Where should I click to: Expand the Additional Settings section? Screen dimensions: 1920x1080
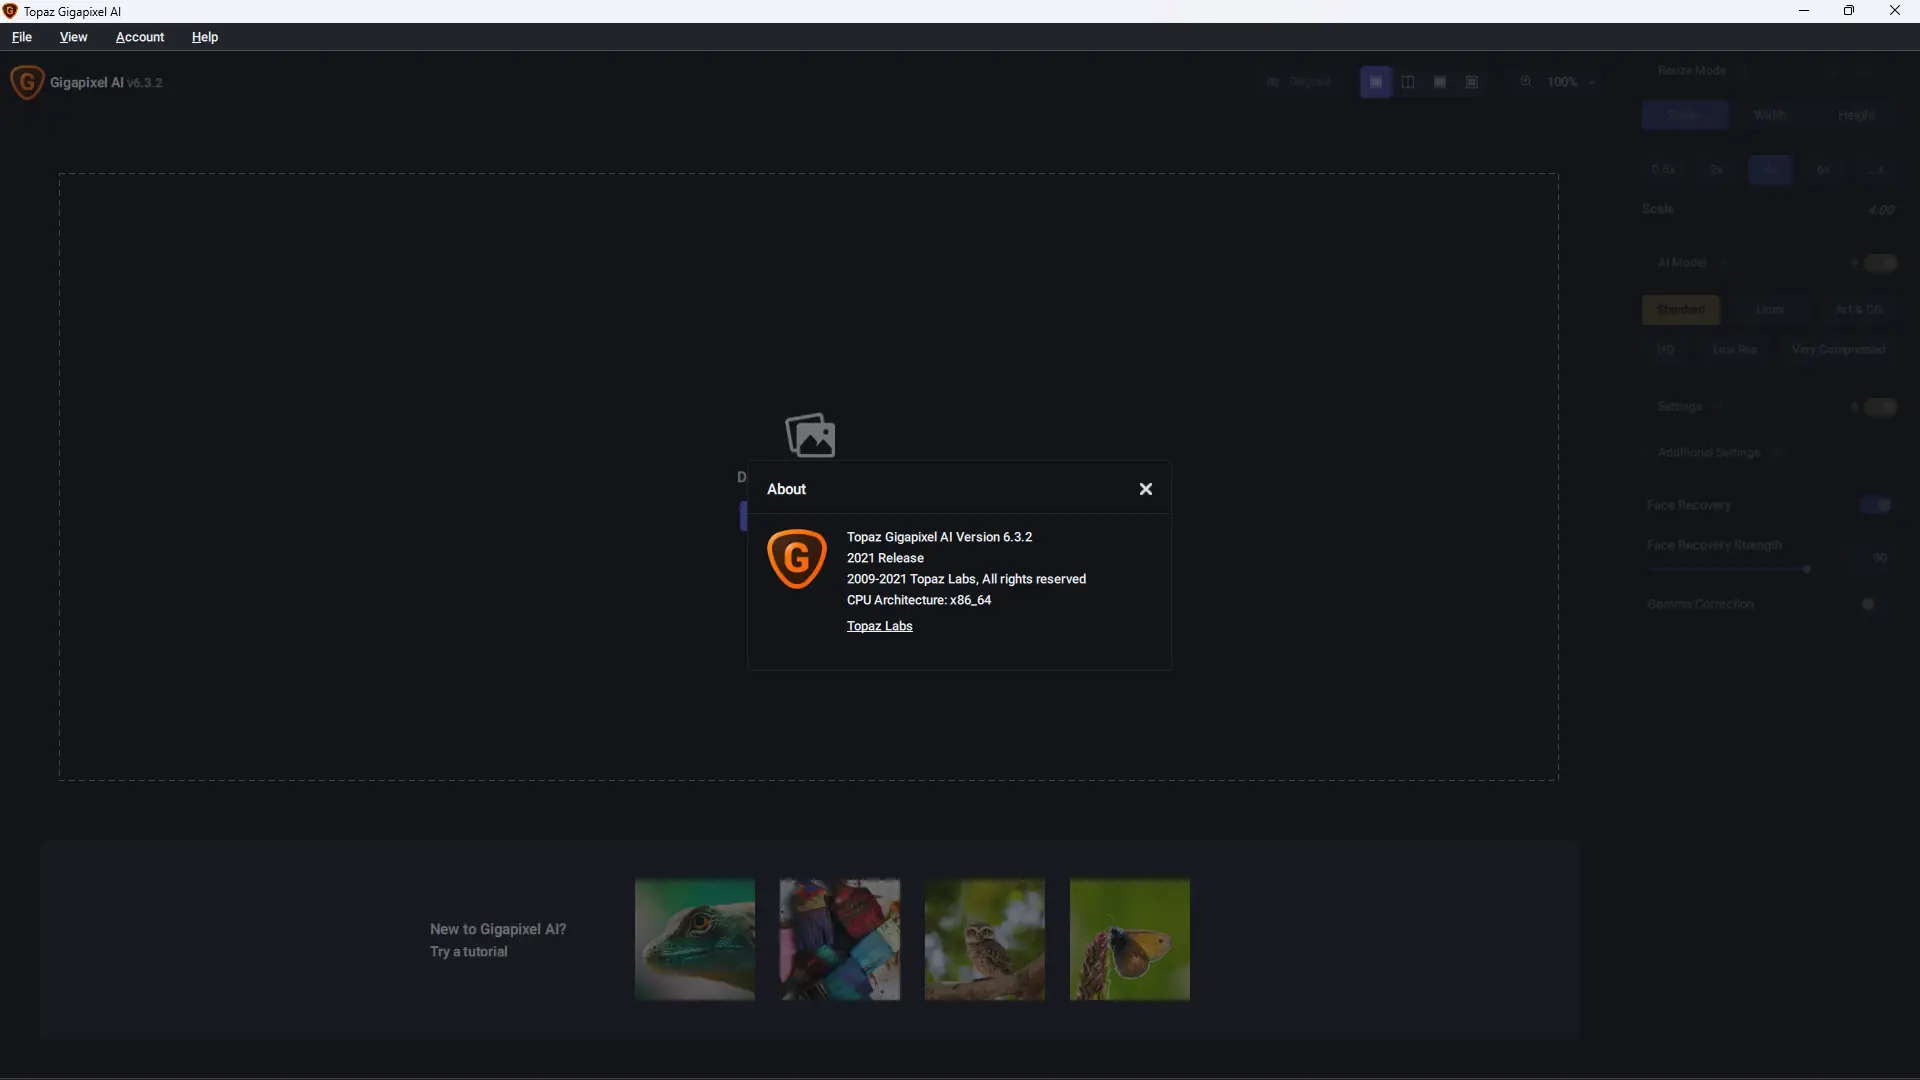pyautogui.click(x=1709, y=453)
